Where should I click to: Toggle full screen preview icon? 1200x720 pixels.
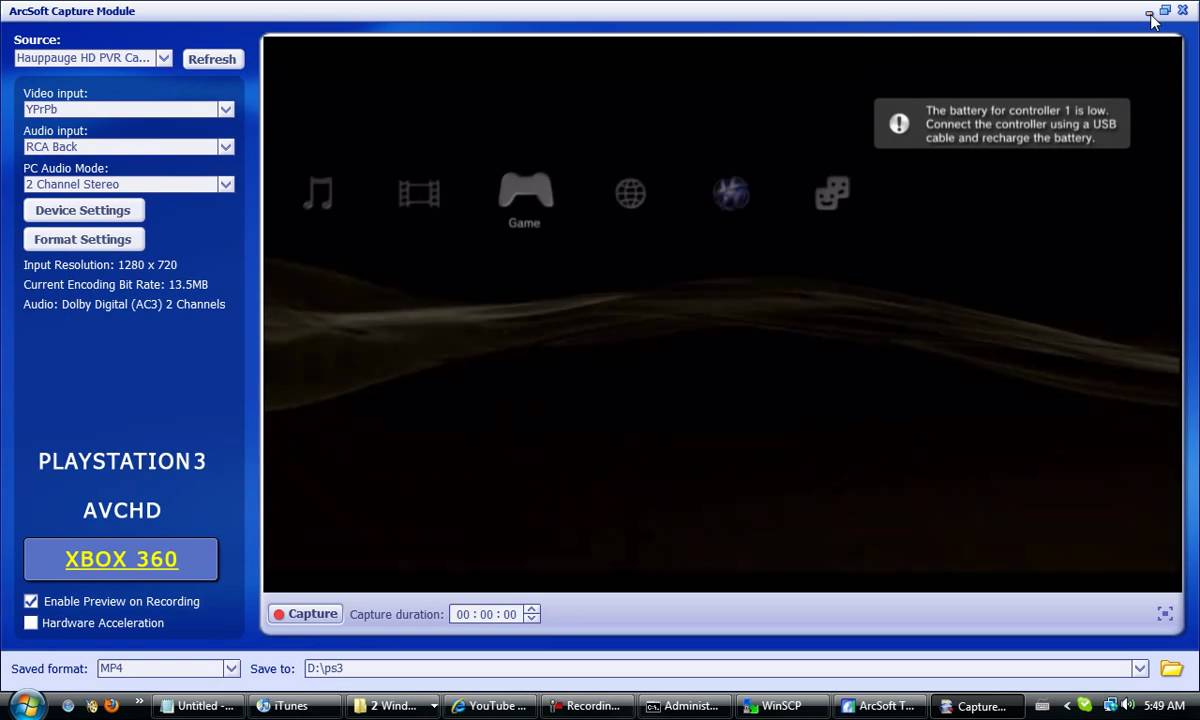1165,614
